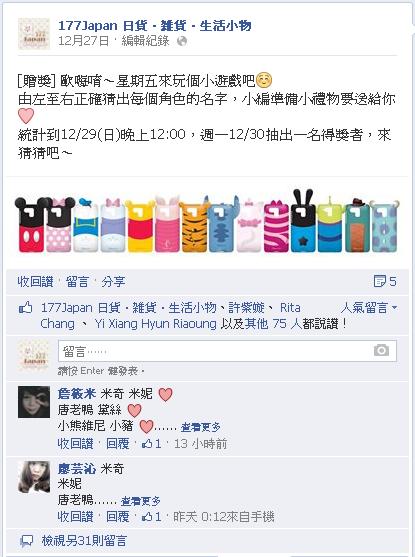This screenshot has width=415, height=557.
Task: Click 留言 action under the post
Action: (x=77, y=282)
